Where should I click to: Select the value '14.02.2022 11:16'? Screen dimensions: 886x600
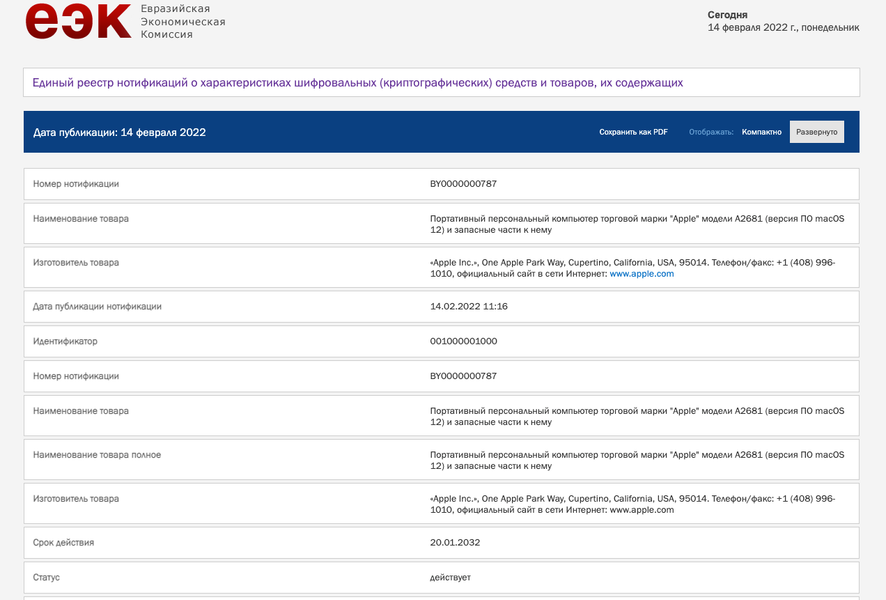(x=468, y=306)
